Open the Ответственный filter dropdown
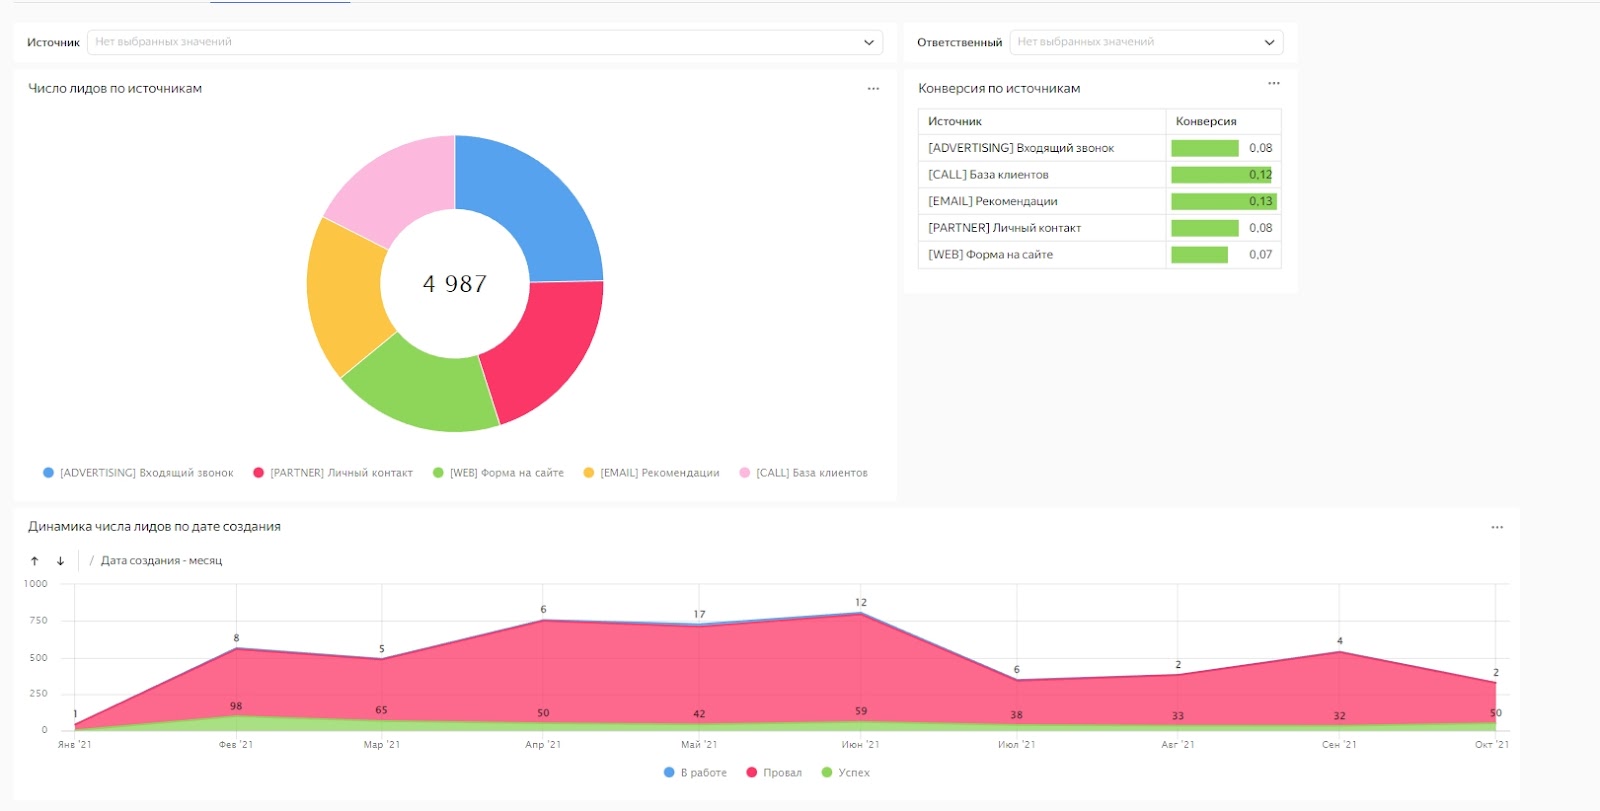 [1146, 42]
